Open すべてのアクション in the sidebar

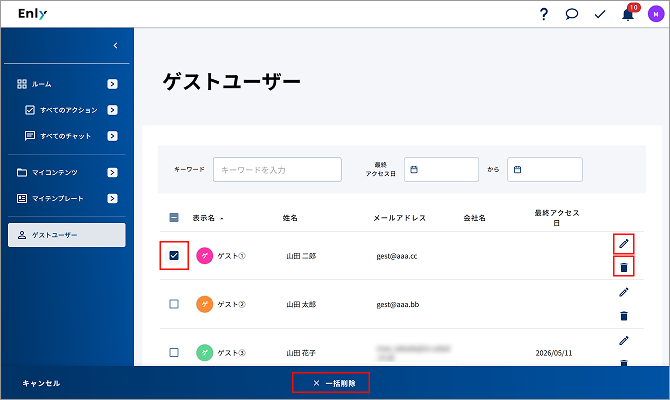coord(68,110)
